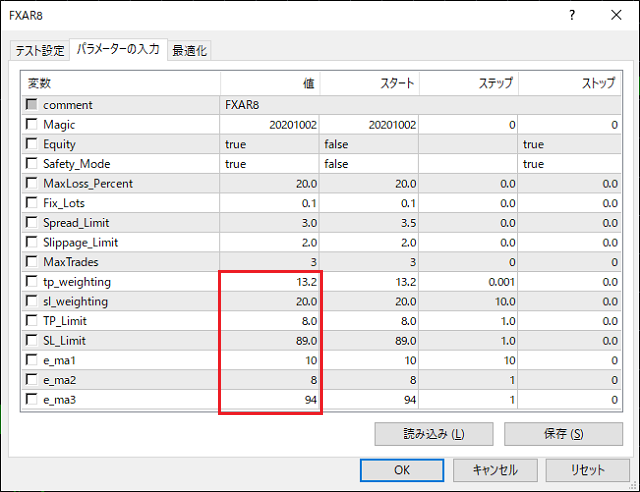Viewport: 640px width, 492px height.
Task: Select the TP_Limit value 8.0 cell
Action: click(x=269, y=321)
